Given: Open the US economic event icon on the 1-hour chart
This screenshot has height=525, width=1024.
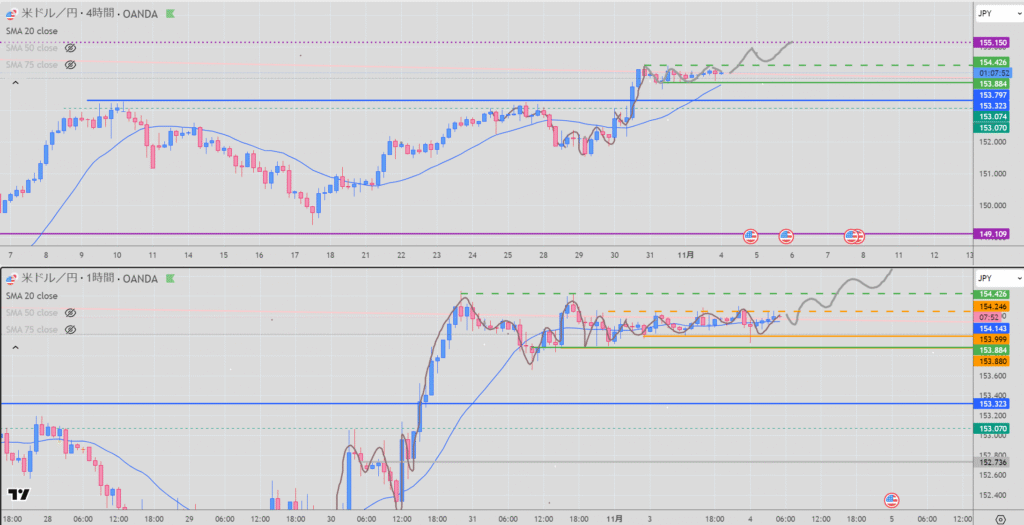Looking at the screenshot, I should click(892, 499).
